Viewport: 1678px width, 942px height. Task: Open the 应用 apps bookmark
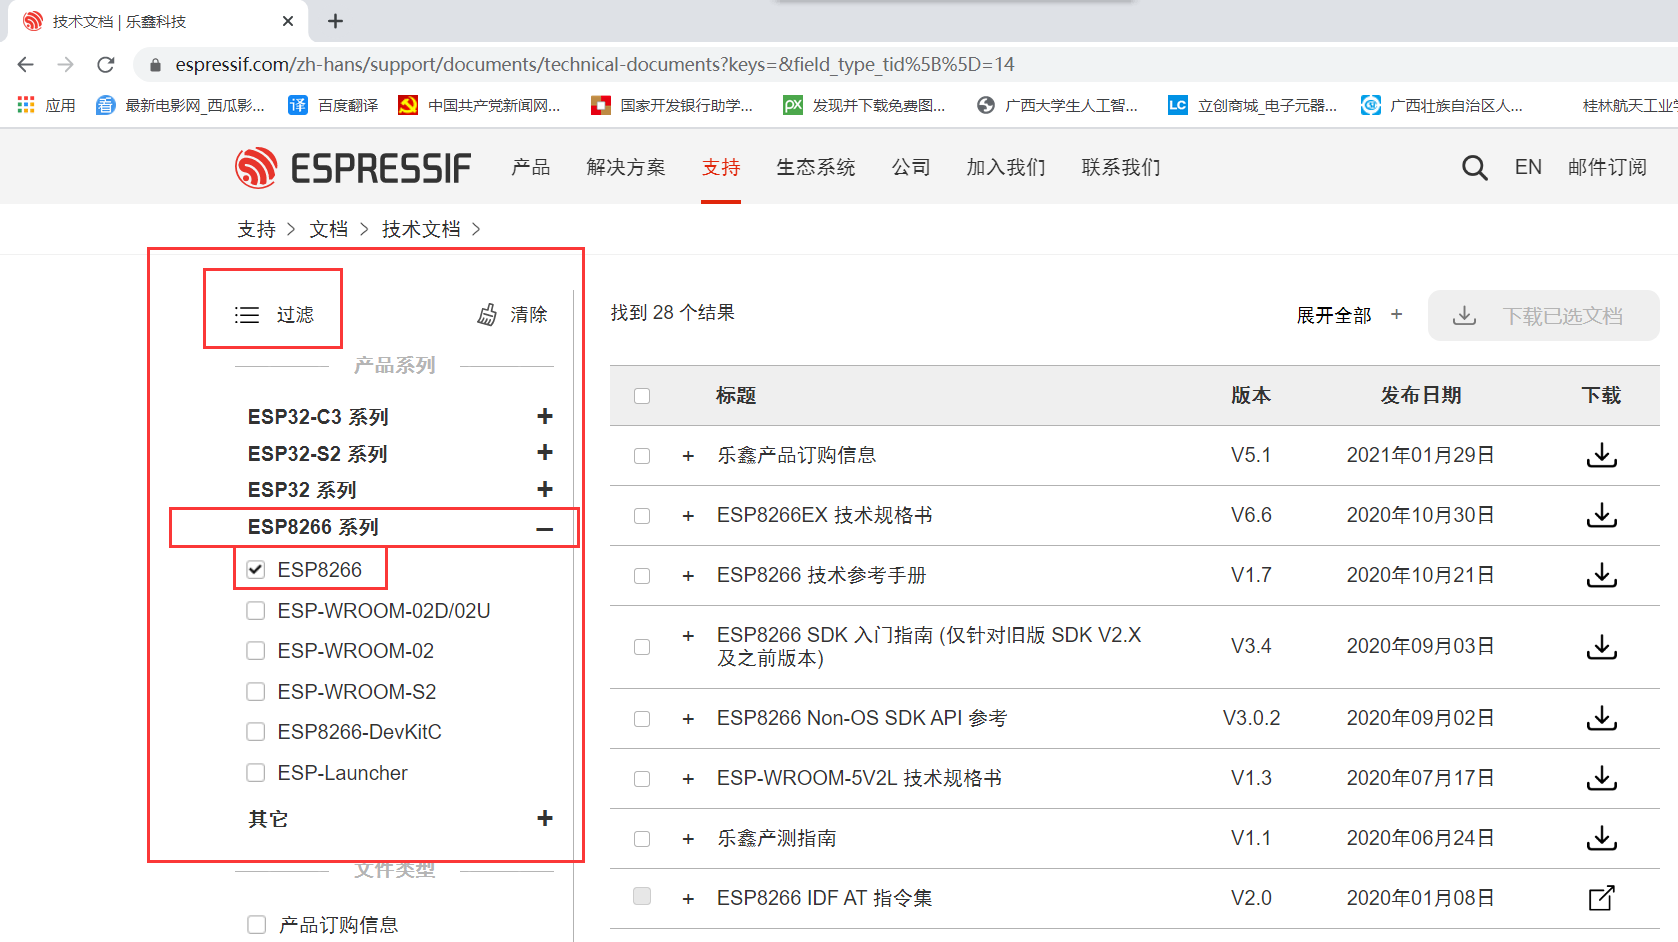click(46, 105)
